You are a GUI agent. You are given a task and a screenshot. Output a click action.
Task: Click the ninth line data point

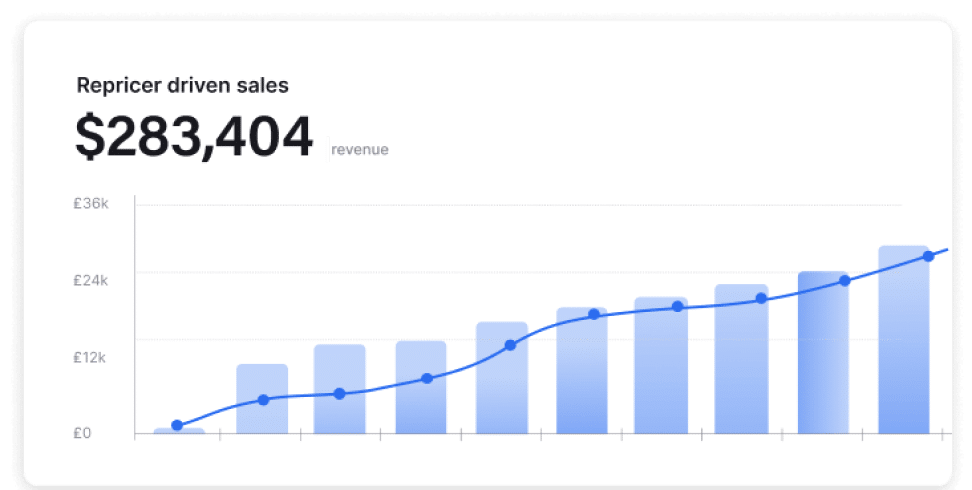point(845,281)
